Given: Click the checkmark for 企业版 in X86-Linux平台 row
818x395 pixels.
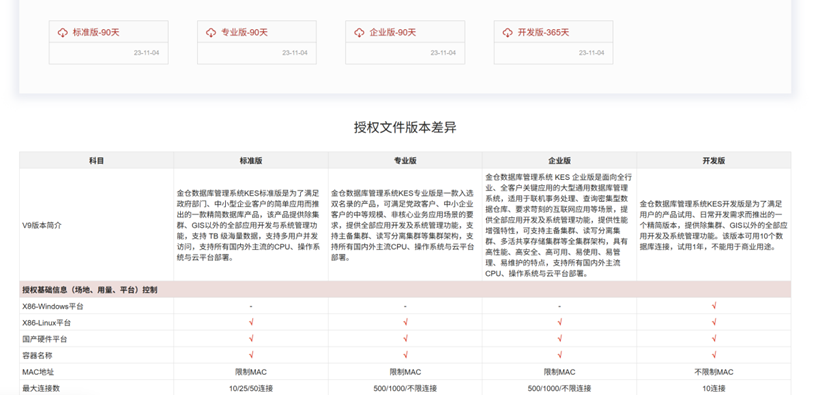Looking at the screenshot, I should tap(559, 322).
